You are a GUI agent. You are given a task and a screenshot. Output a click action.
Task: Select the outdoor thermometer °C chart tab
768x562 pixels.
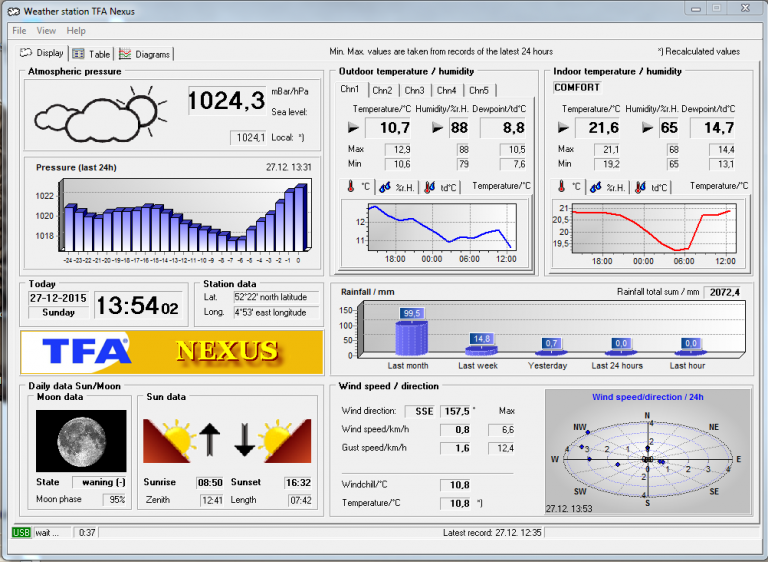(358, 187)
